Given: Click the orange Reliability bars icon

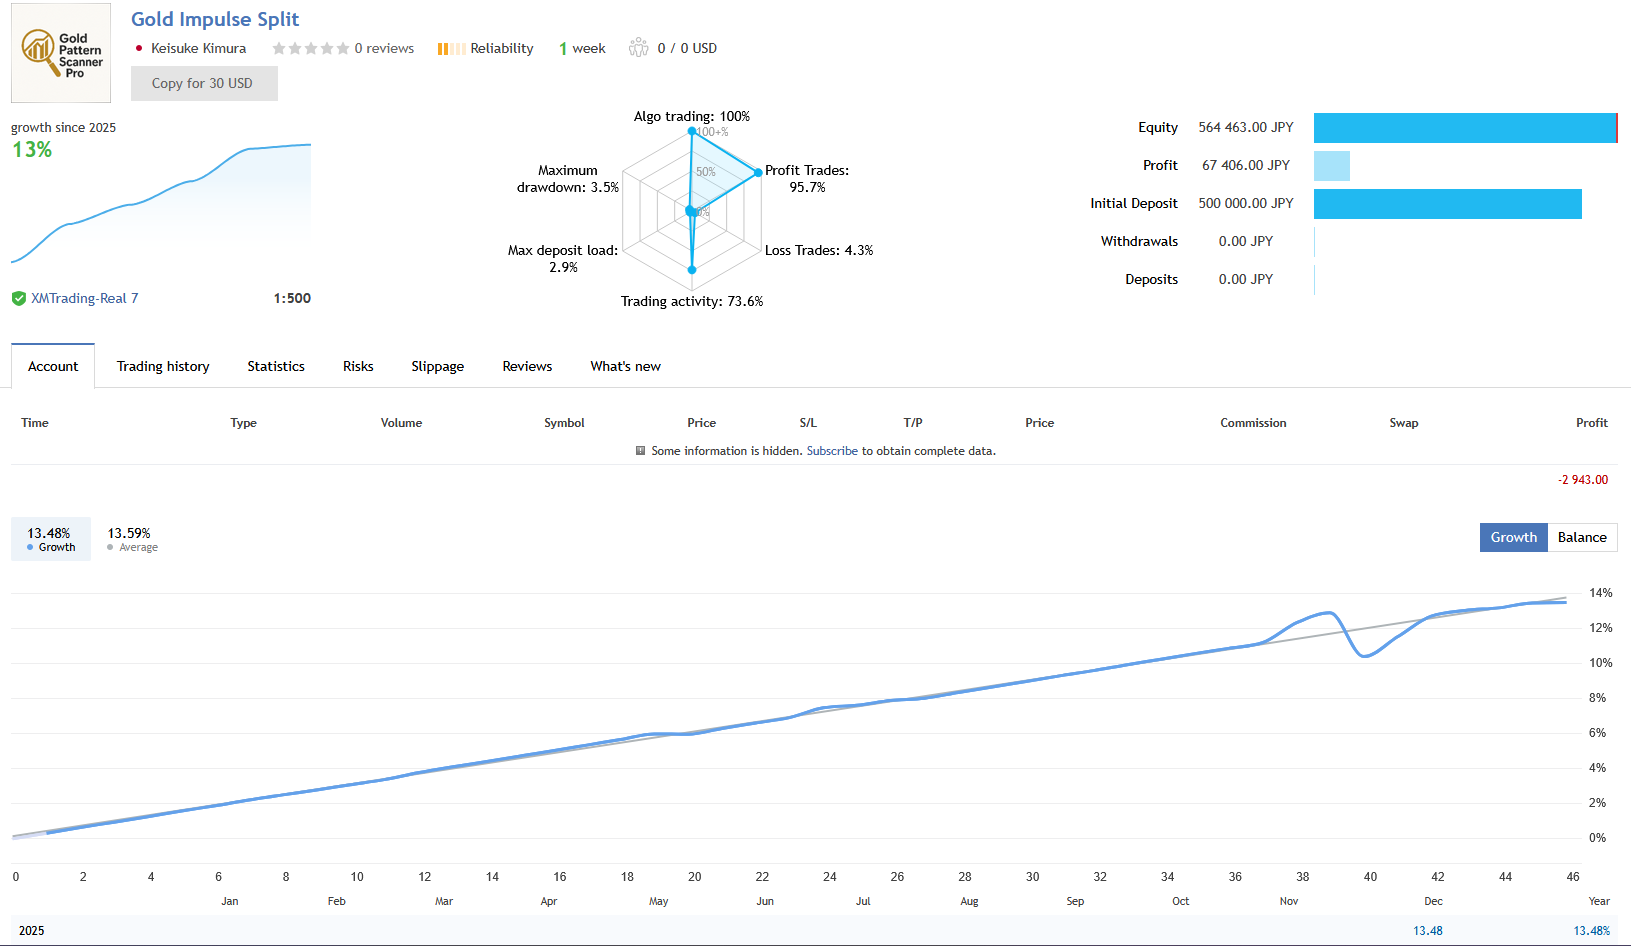Looking at the screenshot, I should [449, 49].
